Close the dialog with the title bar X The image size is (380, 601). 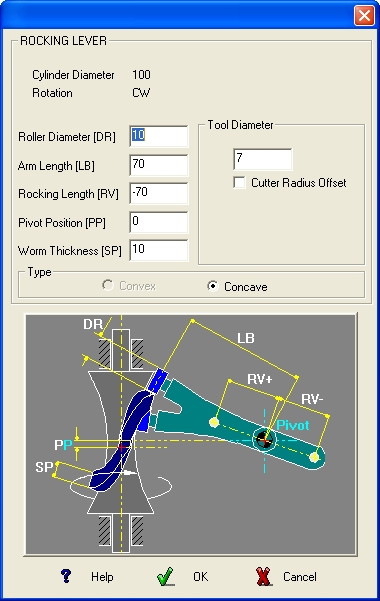364,16
